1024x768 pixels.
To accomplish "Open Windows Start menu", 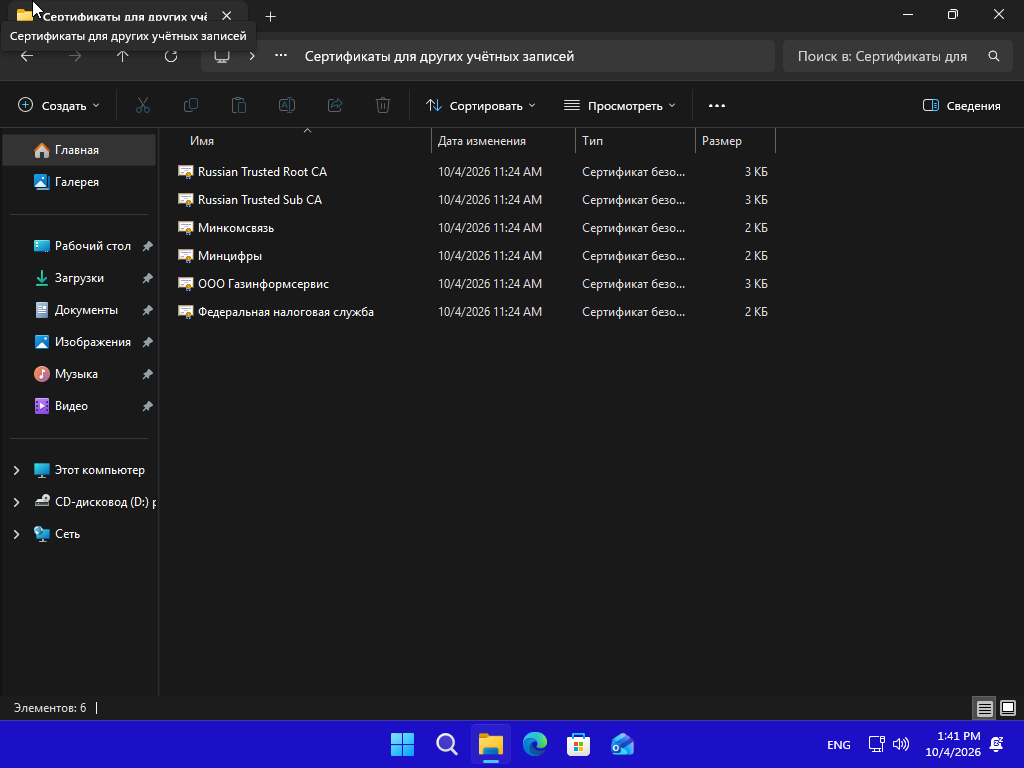I will point(402,744).
